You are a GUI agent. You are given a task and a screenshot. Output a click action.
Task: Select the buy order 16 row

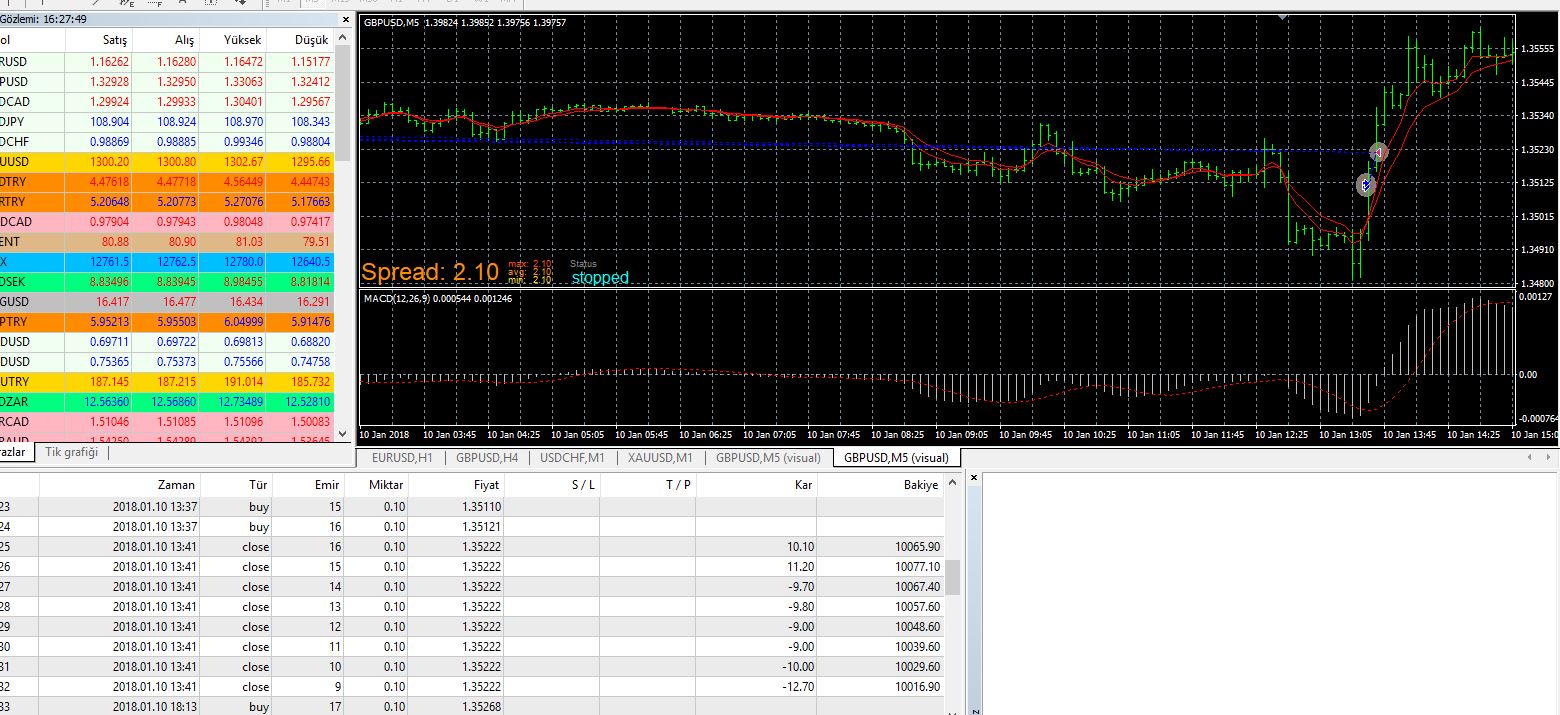(472, 527)
